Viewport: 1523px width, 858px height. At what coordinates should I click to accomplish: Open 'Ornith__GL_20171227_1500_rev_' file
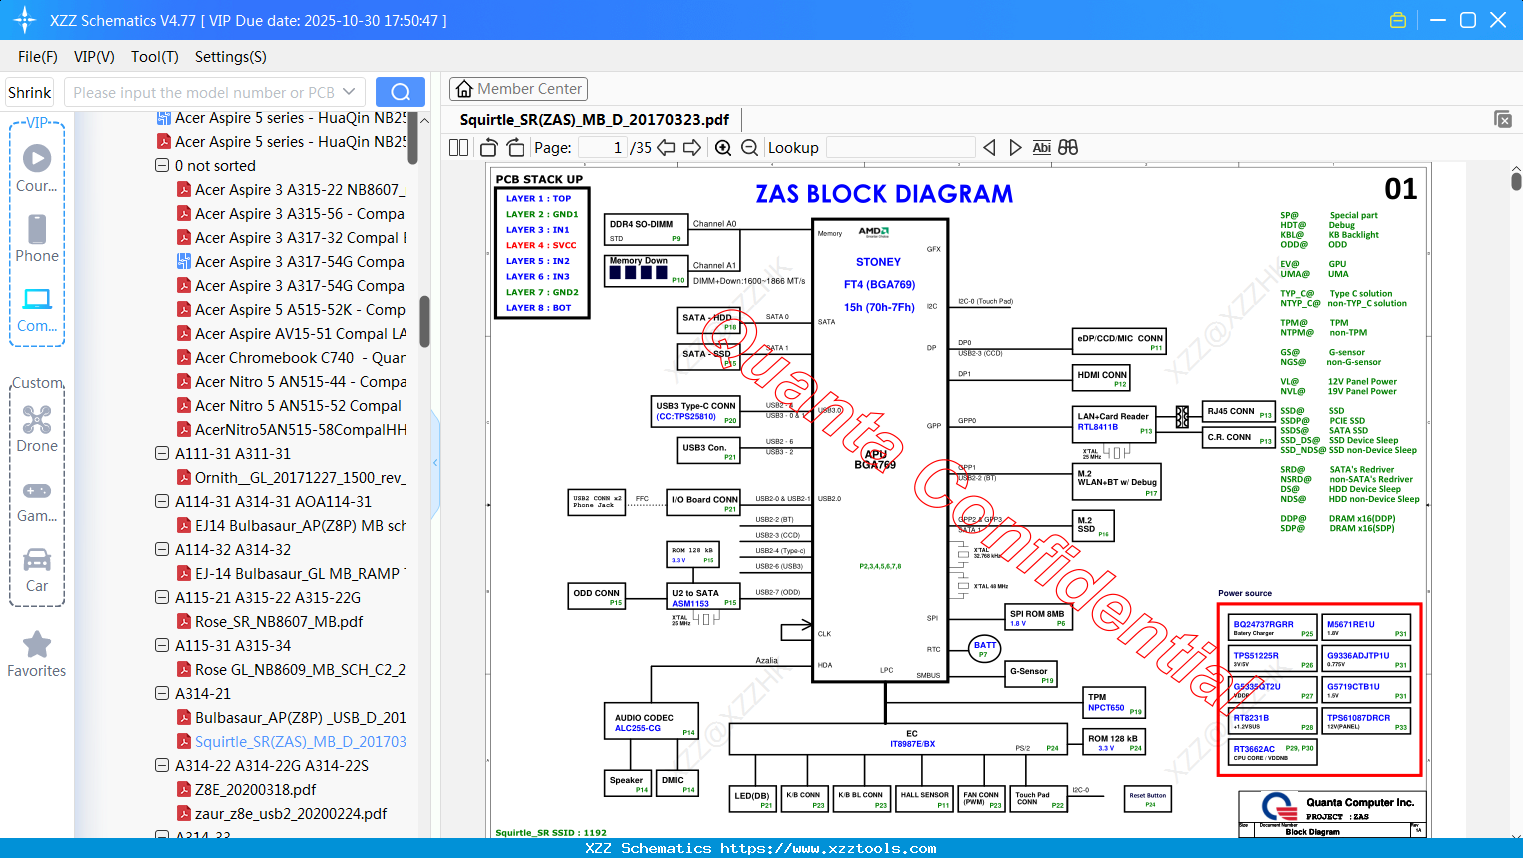tap(290, 478)
